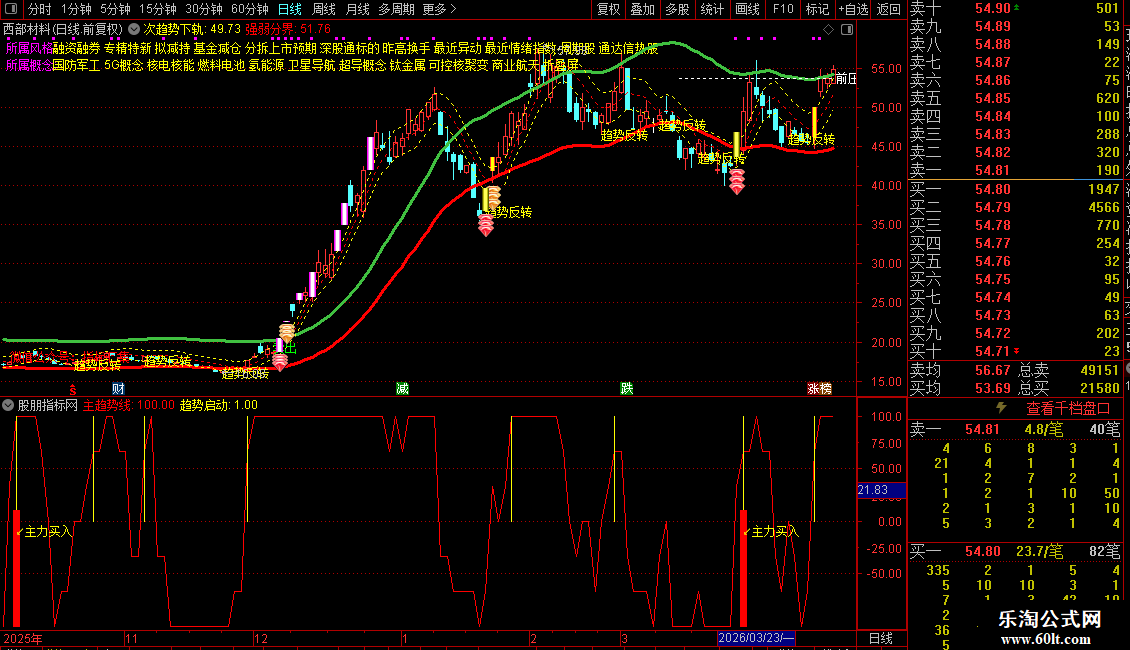The image size is (1130, 650).
Task: Click the 前压 resistance label
Action: (846, 79)
